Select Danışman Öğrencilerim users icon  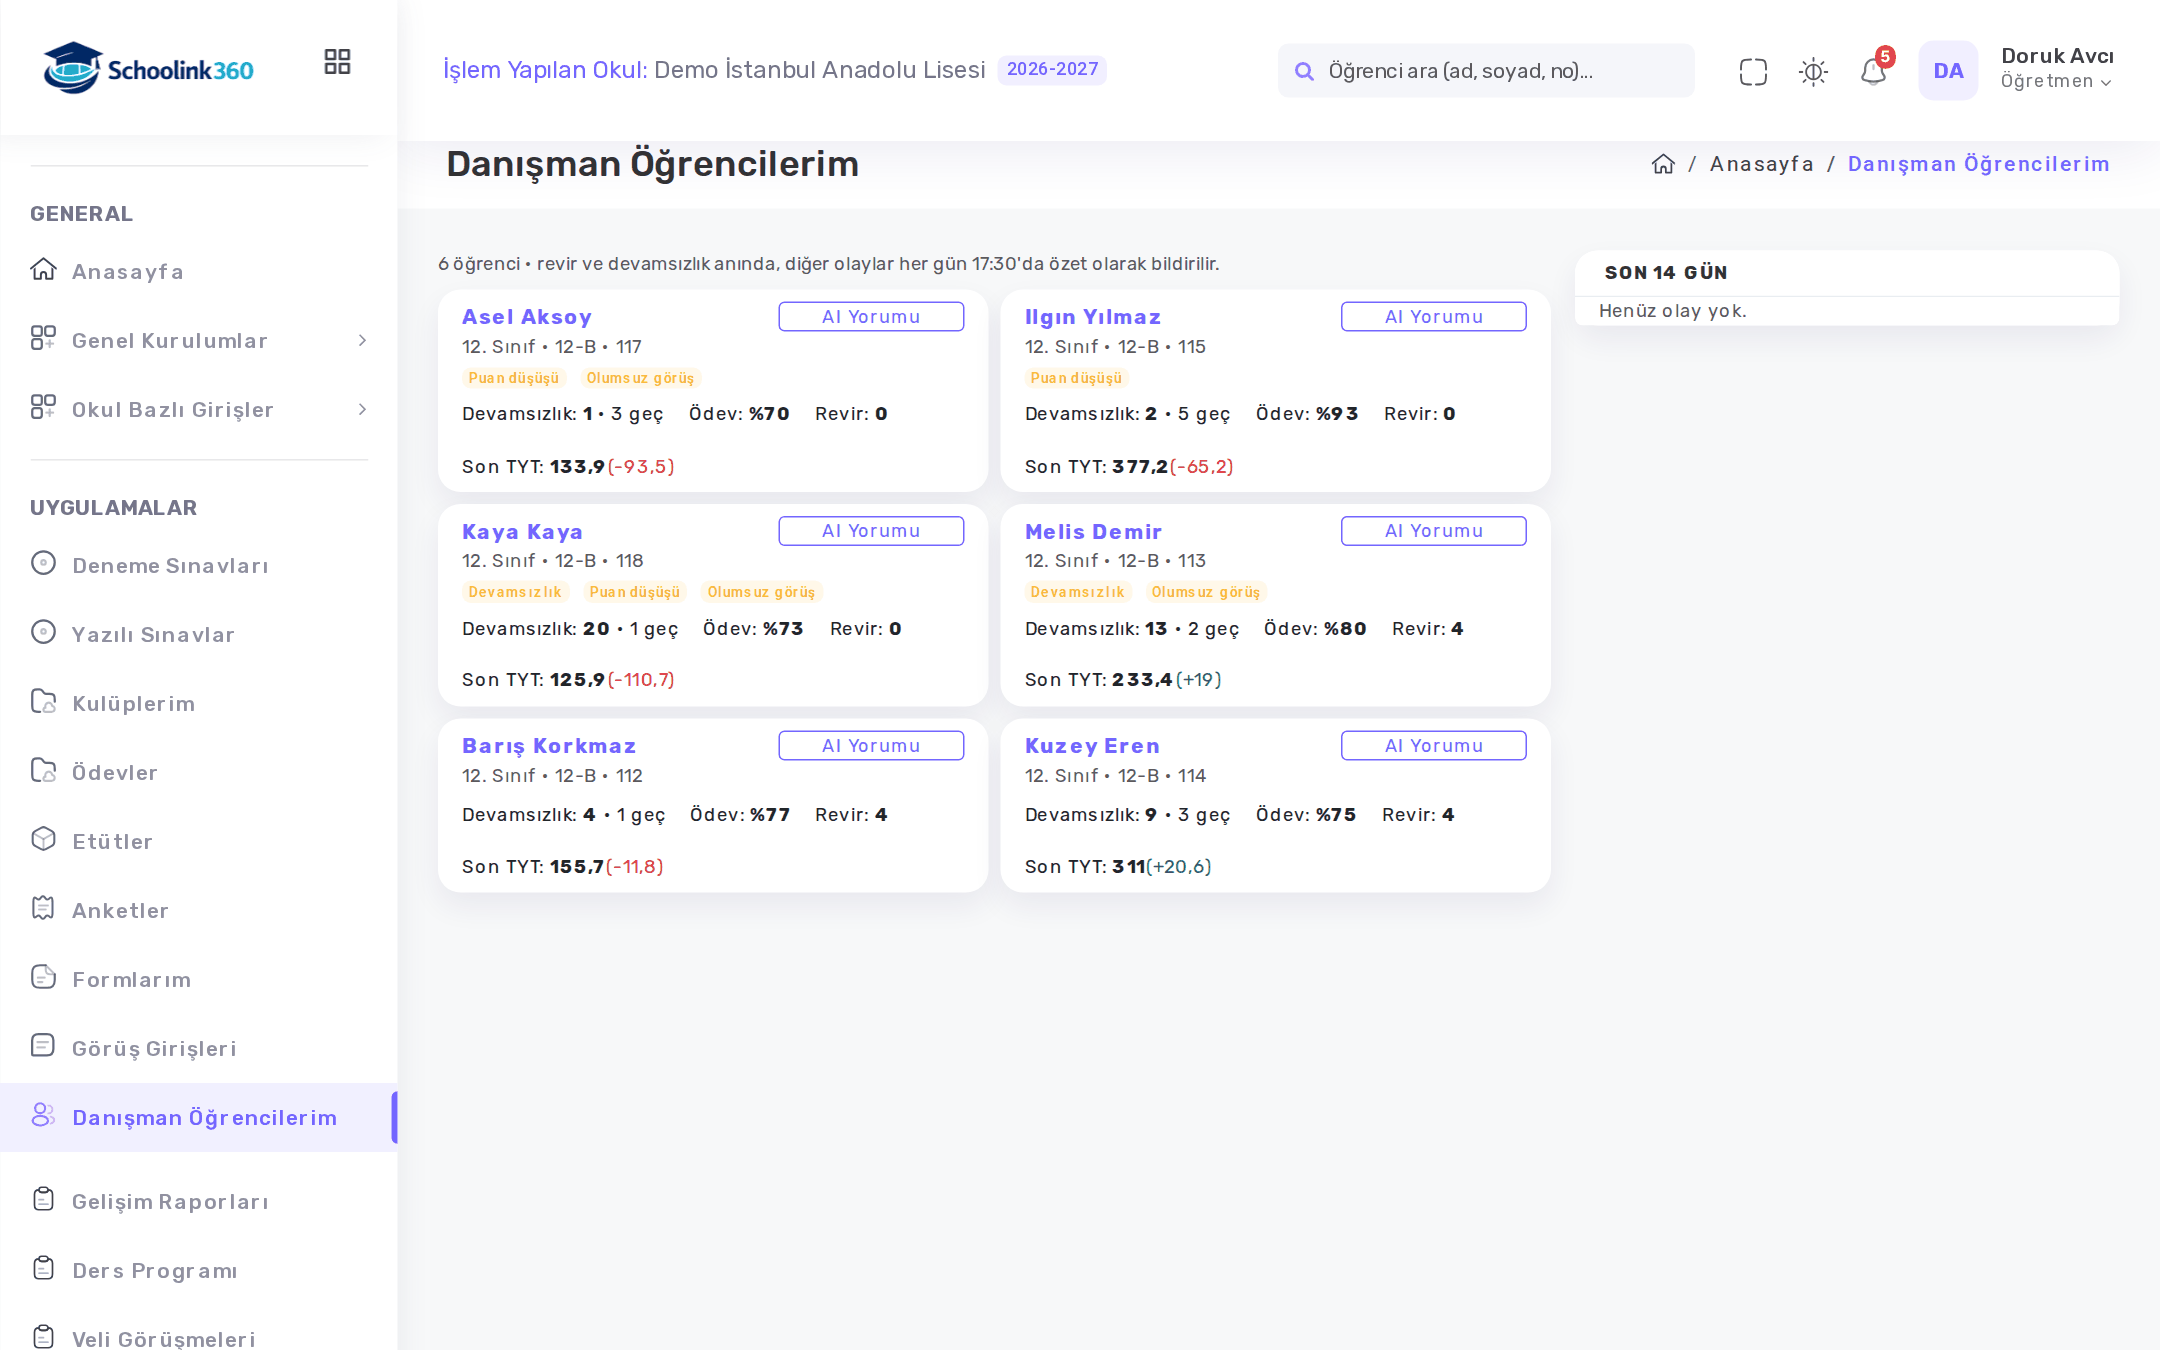click(43, 1115)
